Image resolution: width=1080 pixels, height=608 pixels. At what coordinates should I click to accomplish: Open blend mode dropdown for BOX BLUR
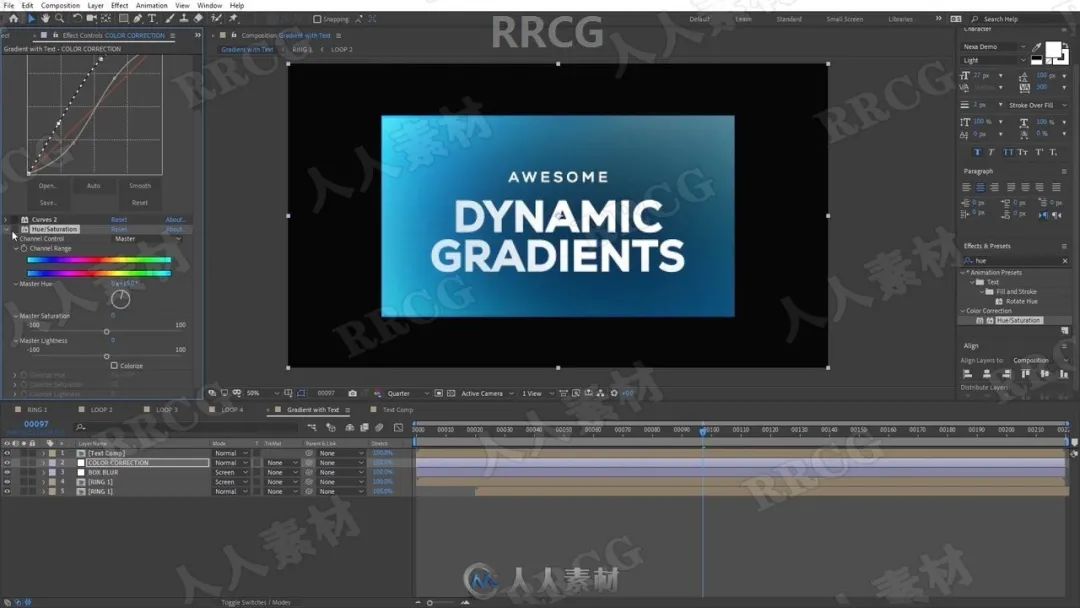pyautogui.click(x=230, y=473)
